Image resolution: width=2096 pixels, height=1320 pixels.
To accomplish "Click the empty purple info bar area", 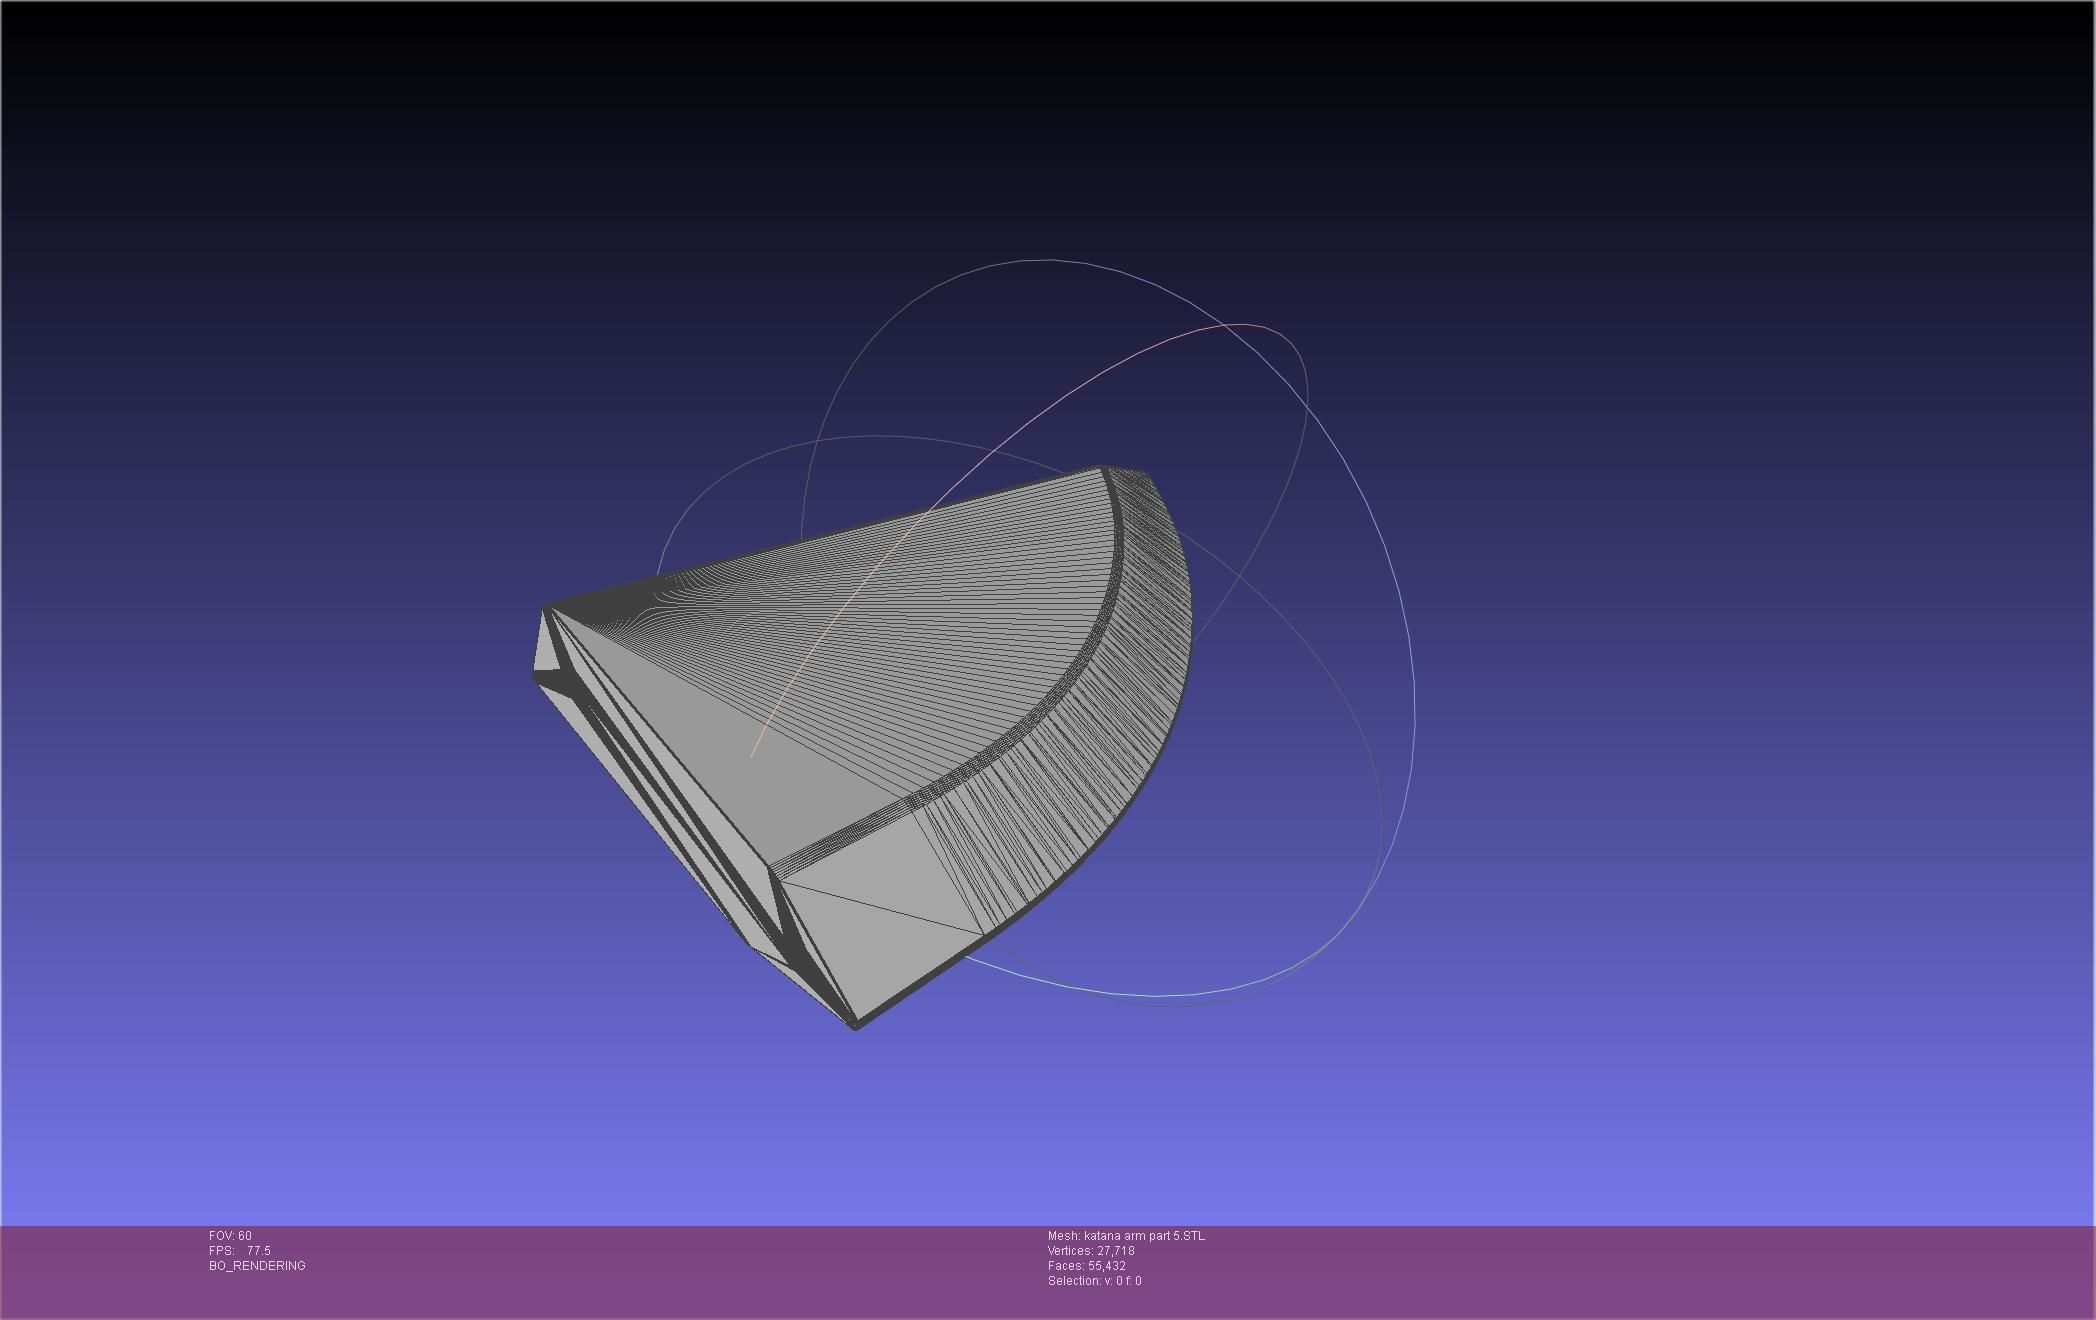I will 1600,1272.
